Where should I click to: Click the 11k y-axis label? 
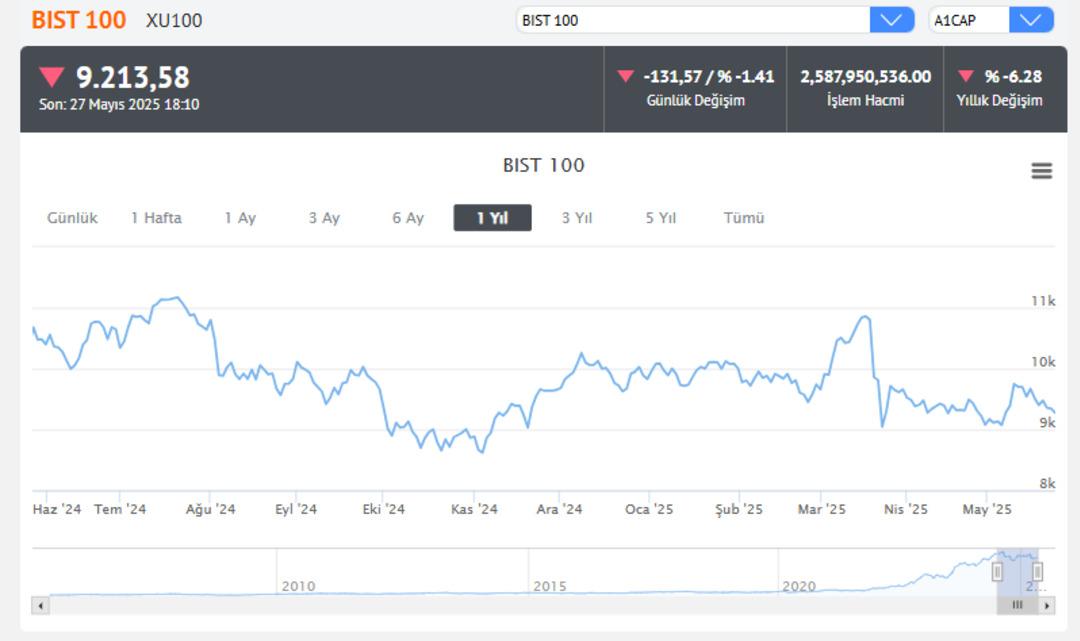1043,301
